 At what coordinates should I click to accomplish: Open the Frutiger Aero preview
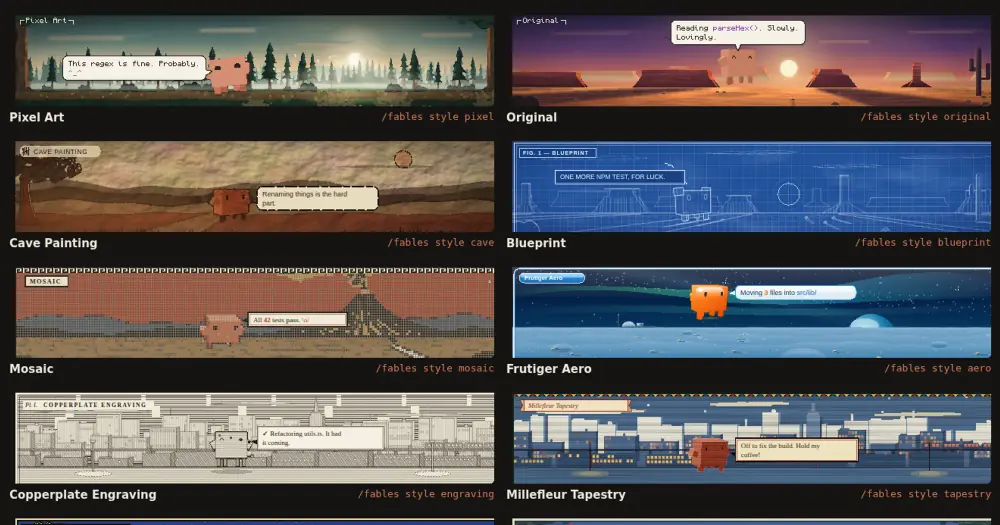[752, 312]
